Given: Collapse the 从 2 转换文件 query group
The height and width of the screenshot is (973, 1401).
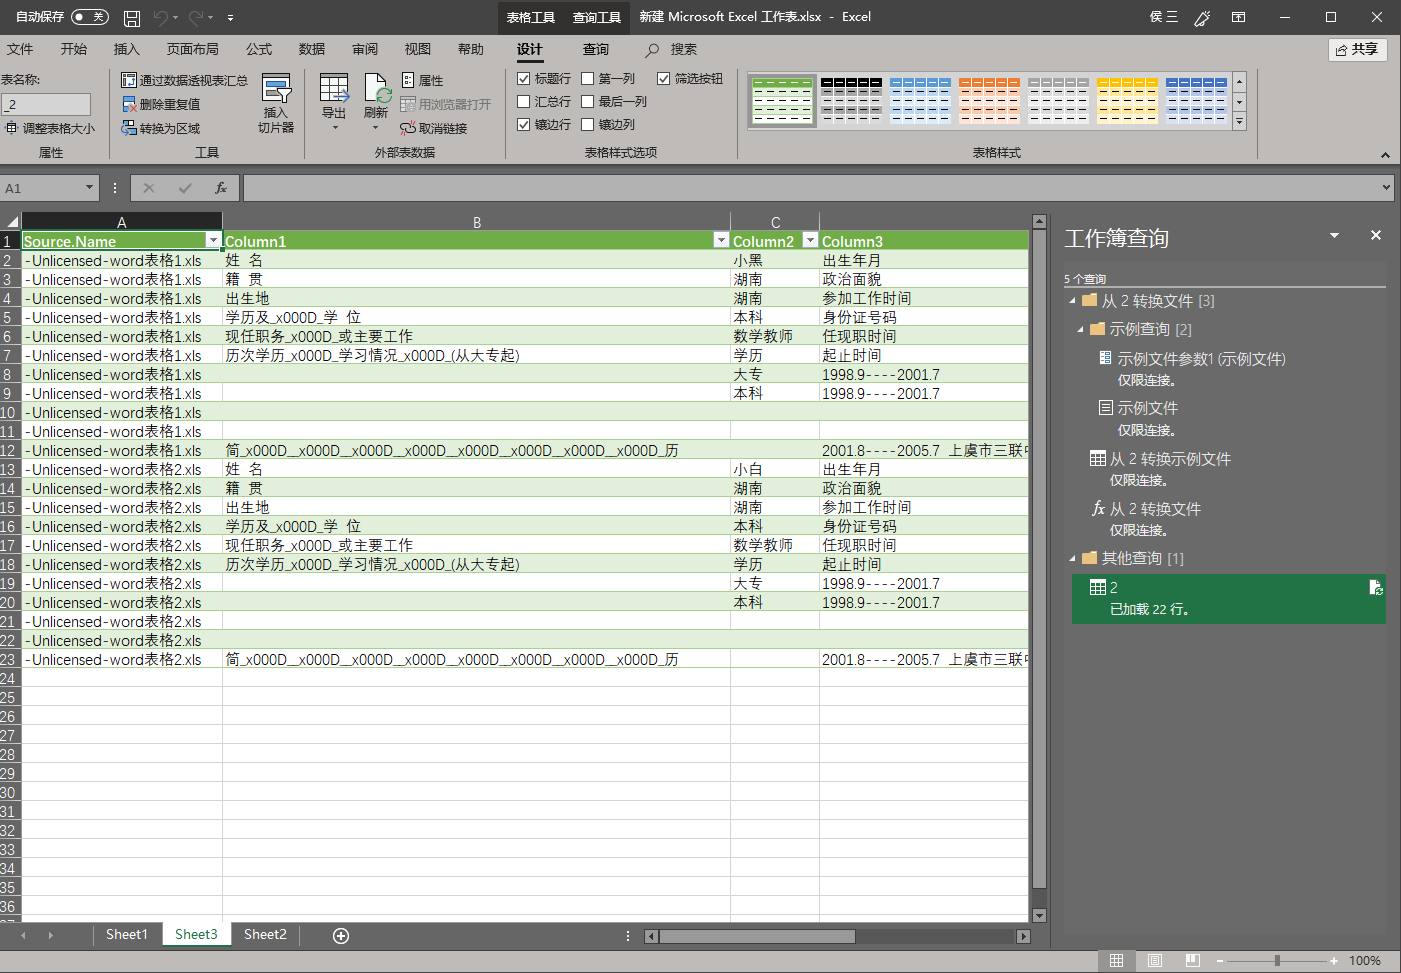Looking at the screenshot, I should coord(1073,299).
